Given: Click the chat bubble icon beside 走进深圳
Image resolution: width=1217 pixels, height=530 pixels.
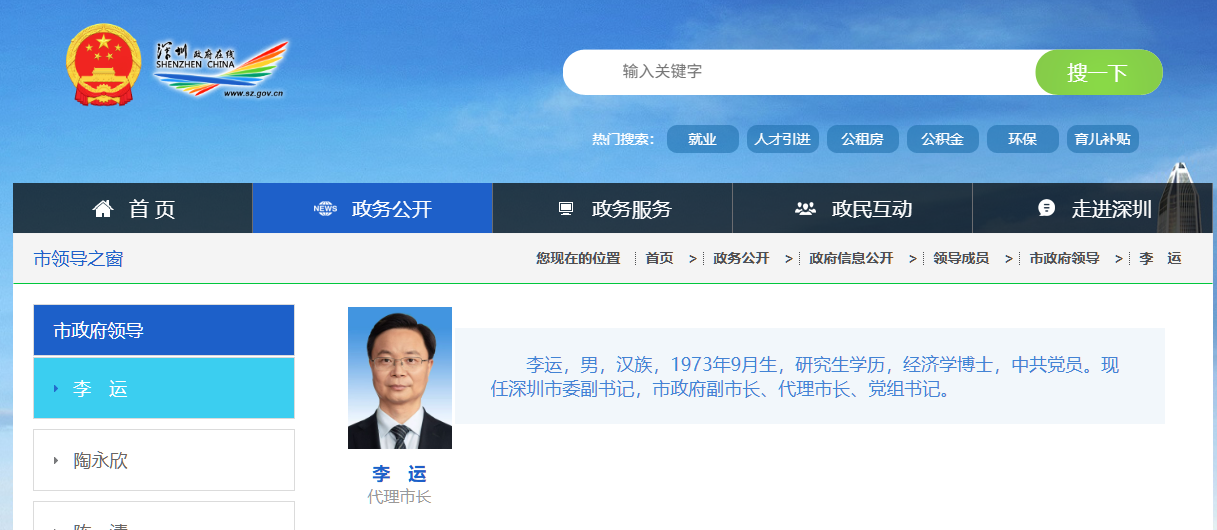Looking at the screenshot, I should pyautogui.click(x=1047, y=208).
